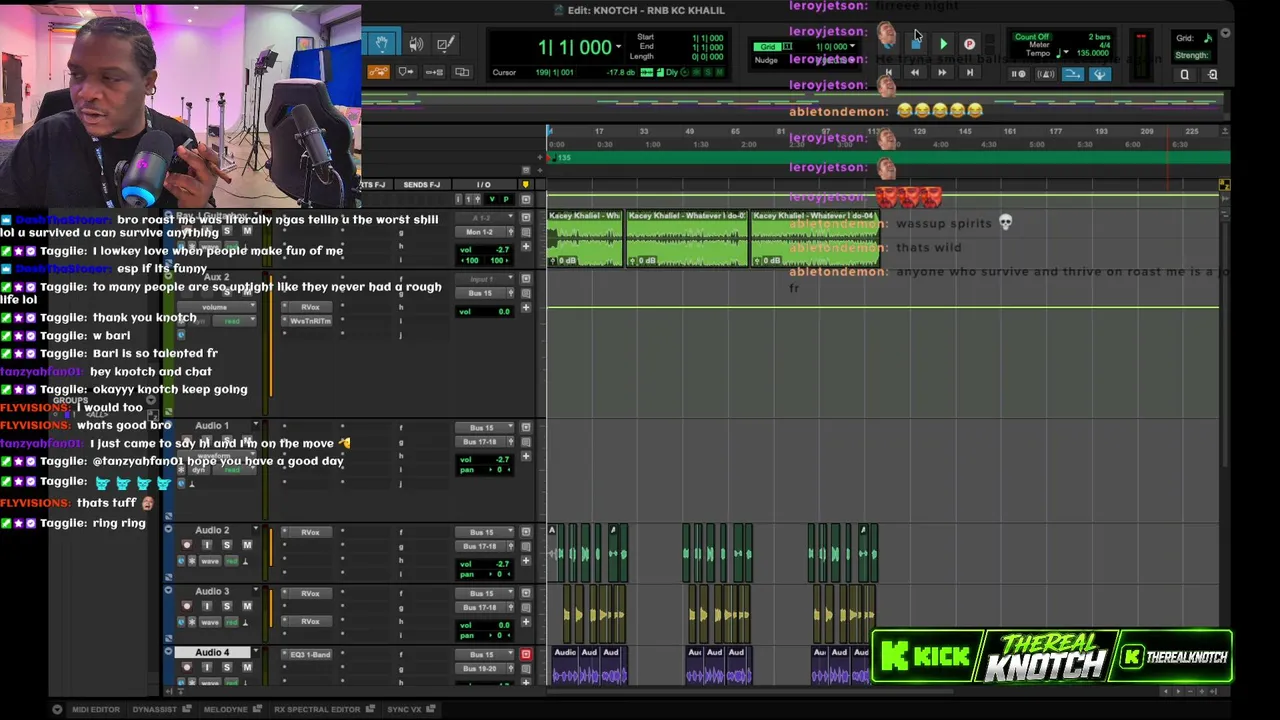Click the Grid mode button
Screen dimensions: 1280x720
tap(767, 47)
